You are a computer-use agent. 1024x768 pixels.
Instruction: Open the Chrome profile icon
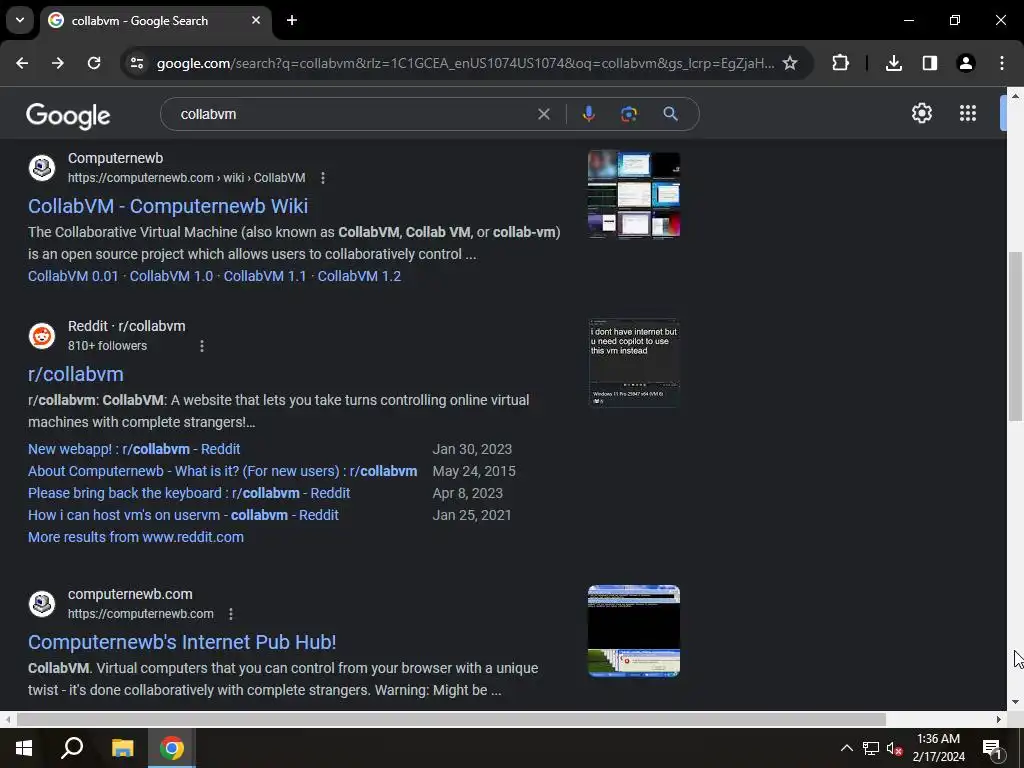point(966,63)
